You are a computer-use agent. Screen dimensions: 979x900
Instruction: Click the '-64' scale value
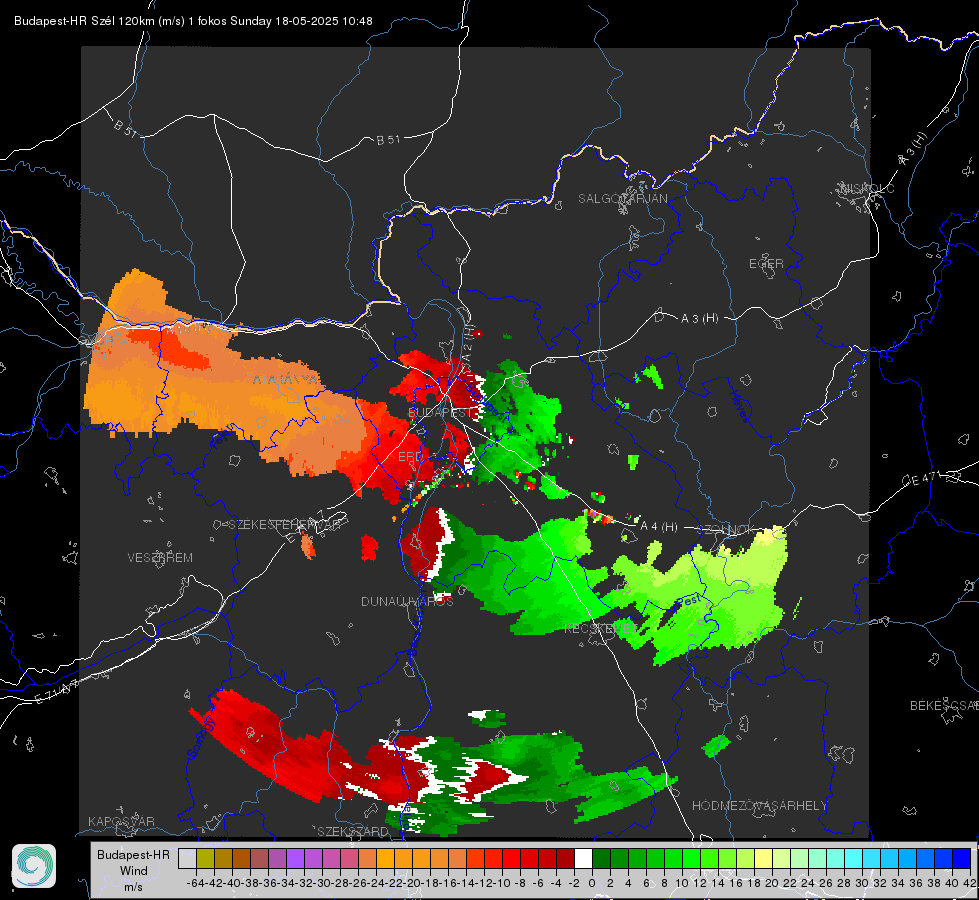[x=195, y=883]
